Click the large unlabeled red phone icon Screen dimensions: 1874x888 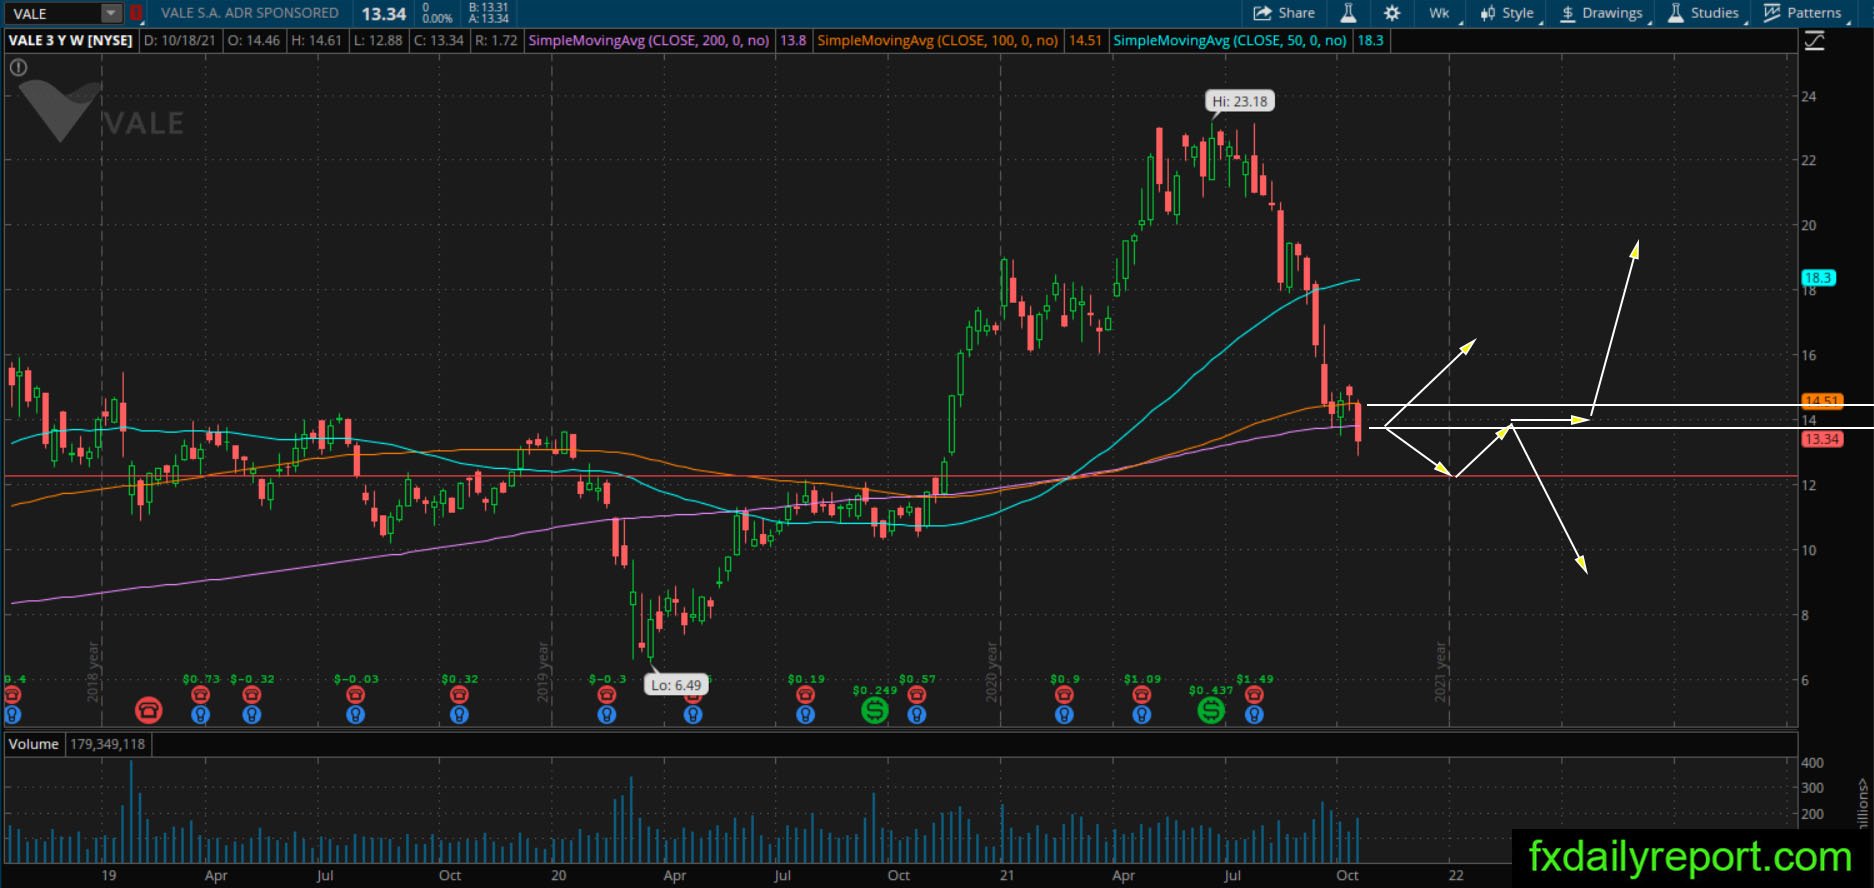[148, 710]
